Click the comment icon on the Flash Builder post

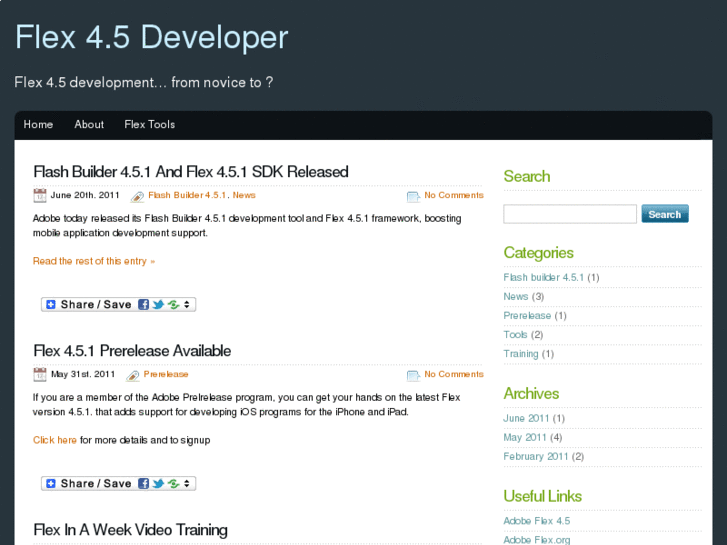(413, 197)
